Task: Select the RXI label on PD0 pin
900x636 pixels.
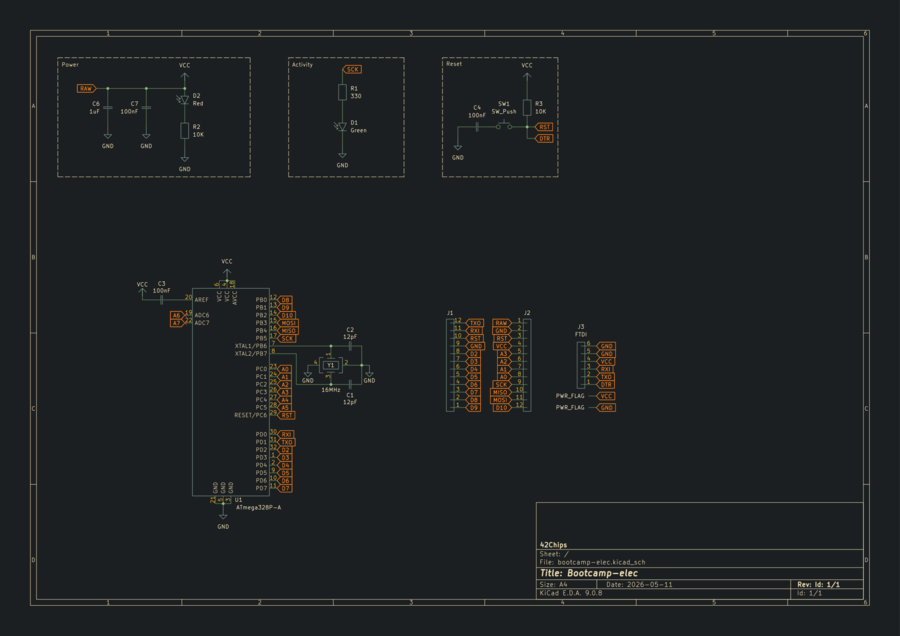Action: coord(286,435)
